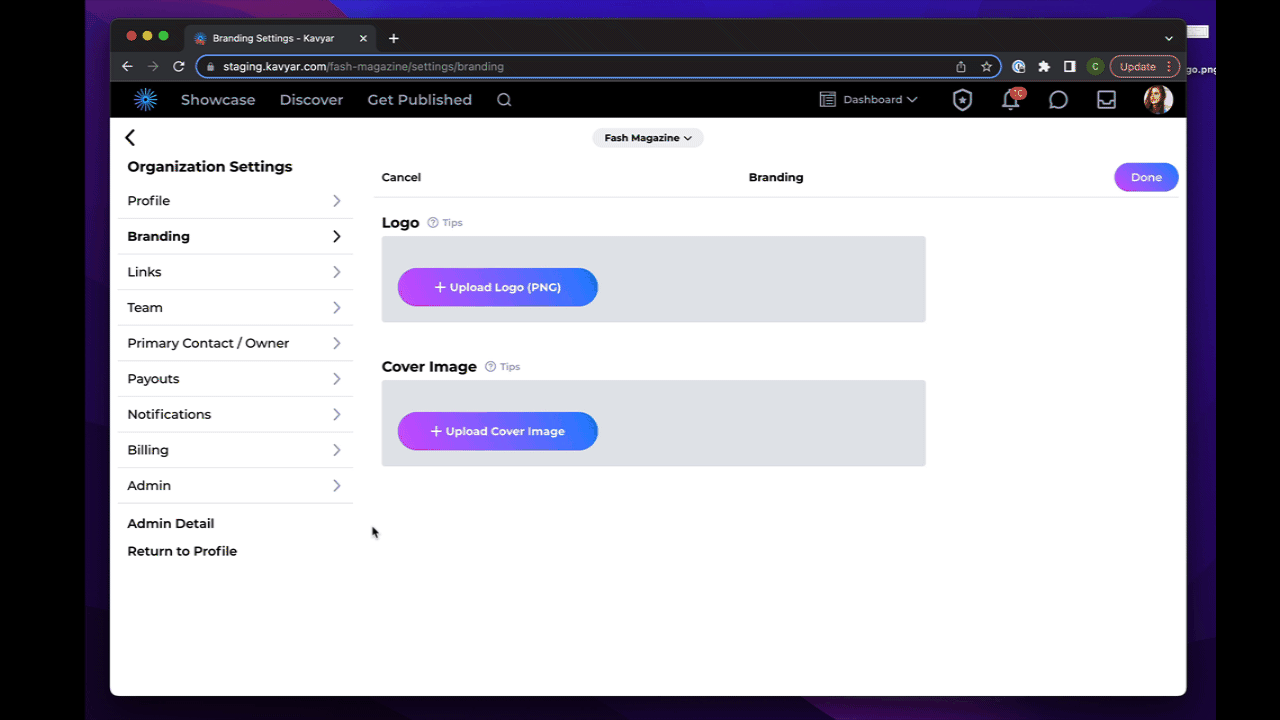
Task: Click the shield star badge icon
Action: coord(962,100)
